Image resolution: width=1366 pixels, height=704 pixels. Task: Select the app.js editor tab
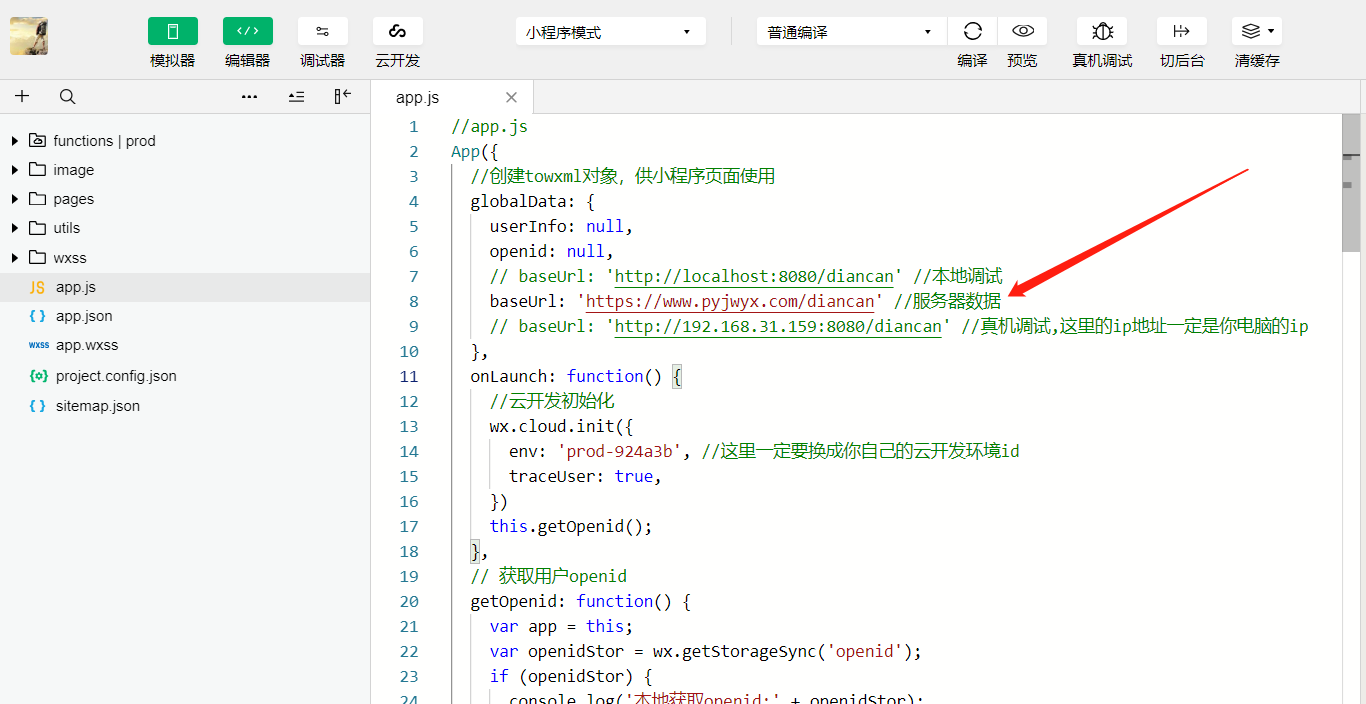417,97
